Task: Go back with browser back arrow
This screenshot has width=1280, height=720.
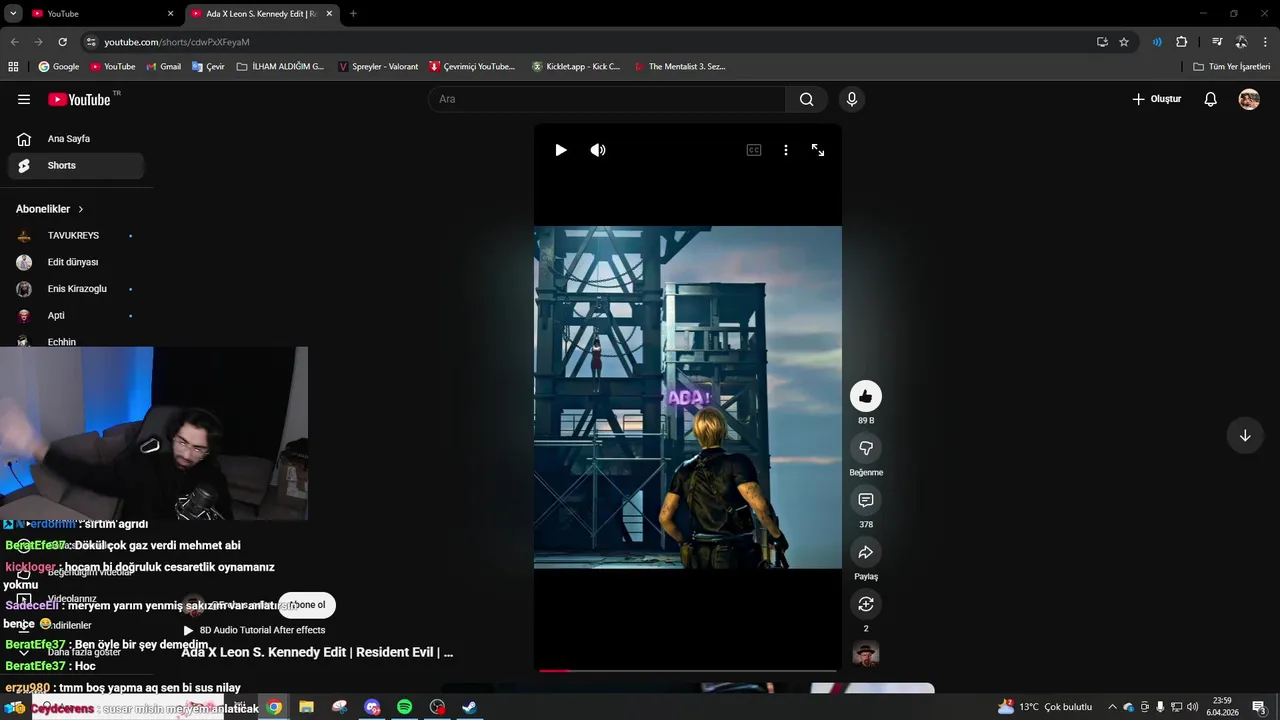Action: point(14,42)
